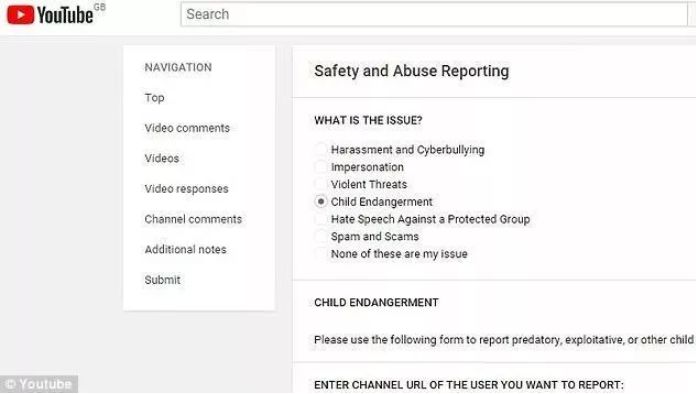Open Video responses in navigation

[x=186, y=189]
